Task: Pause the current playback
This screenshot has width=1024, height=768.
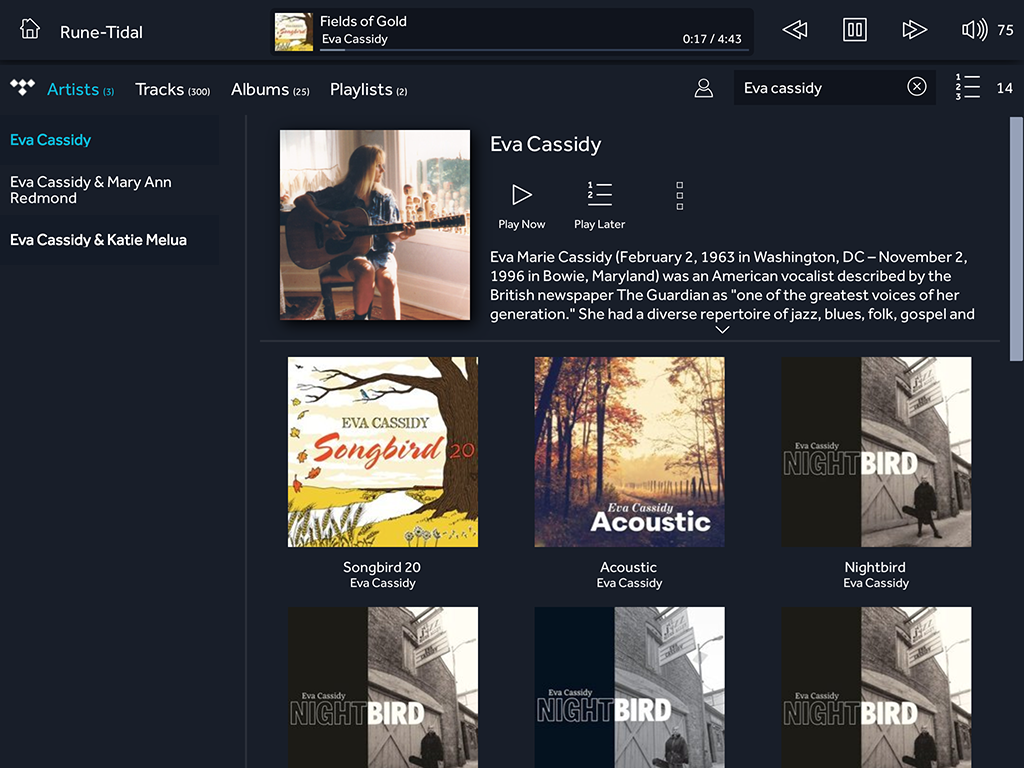Action: point(854,30)
